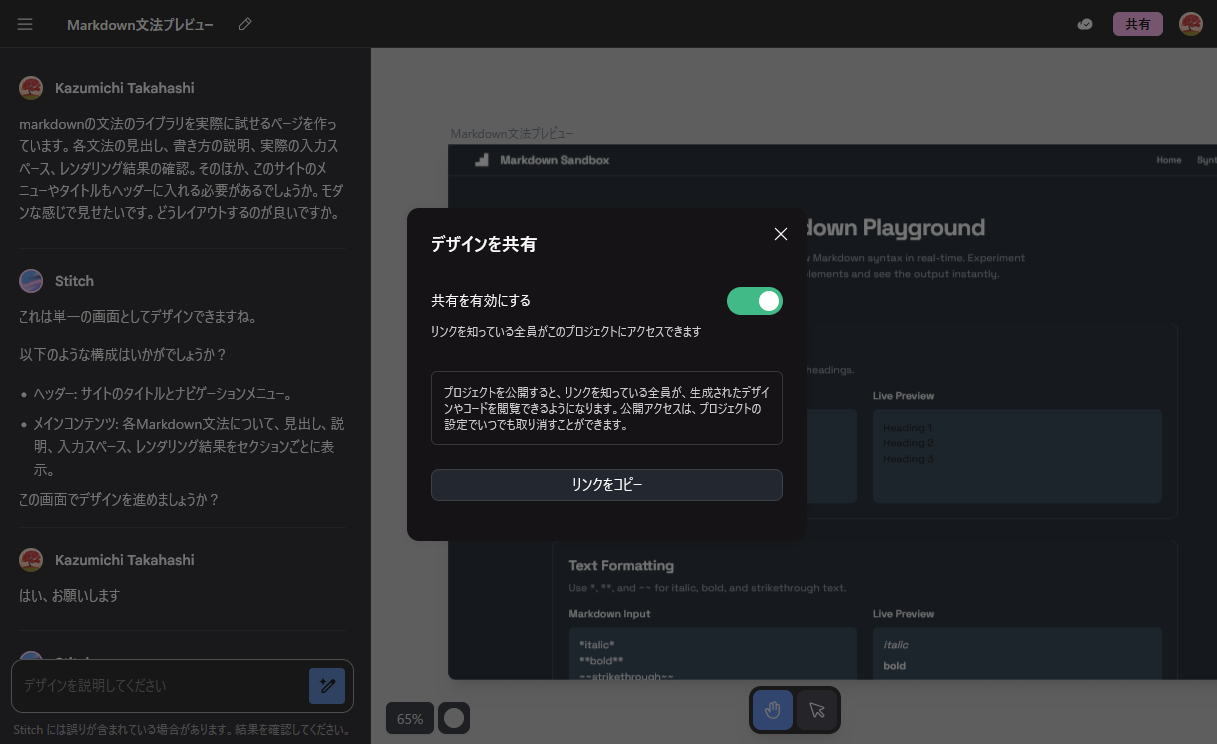Click the magic wand generate button
Viewport: 1217px width, 744px height.
point(327,686)
